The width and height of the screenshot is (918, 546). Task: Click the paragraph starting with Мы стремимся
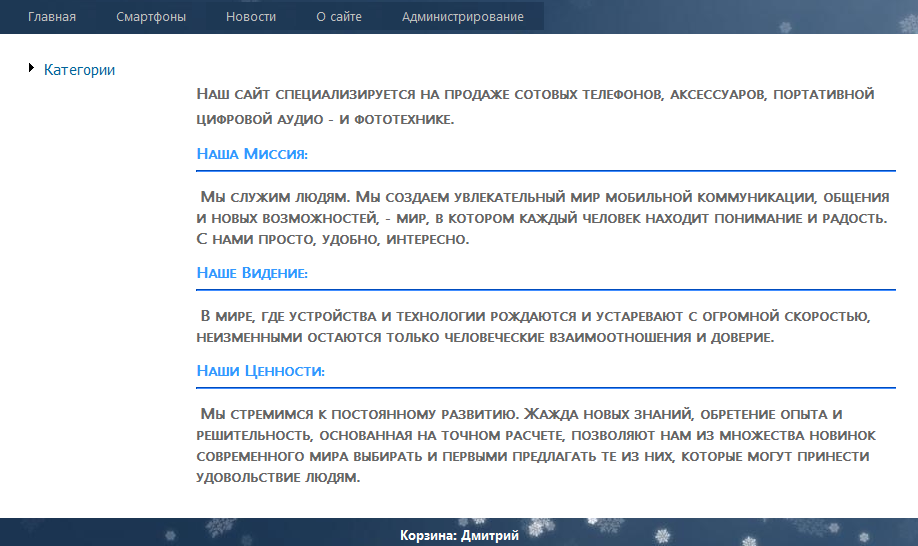point(536,445)
